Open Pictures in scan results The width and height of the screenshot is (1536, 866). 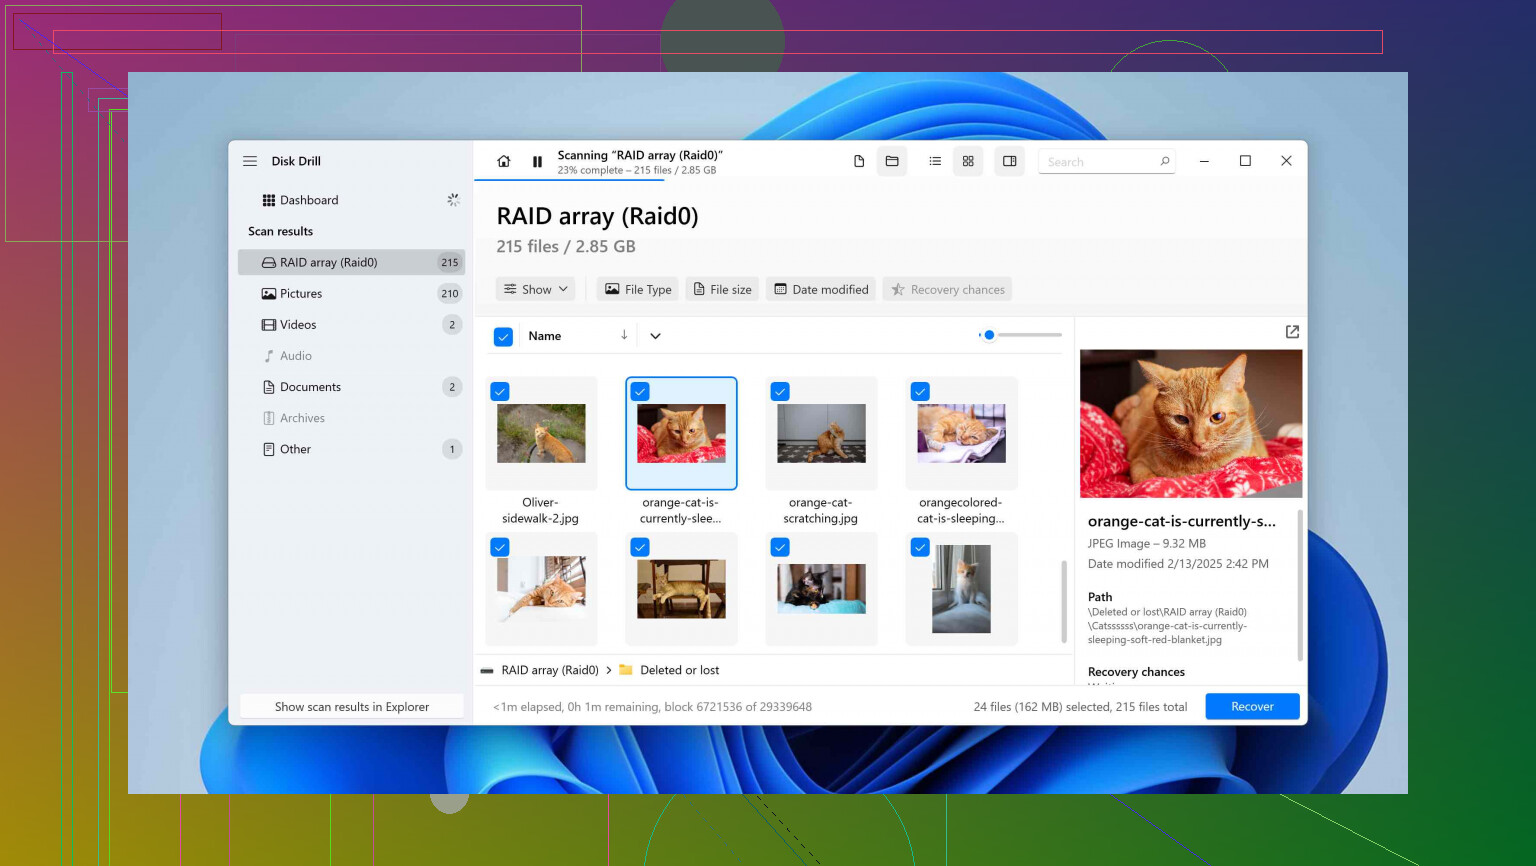[x=301, y=294]
